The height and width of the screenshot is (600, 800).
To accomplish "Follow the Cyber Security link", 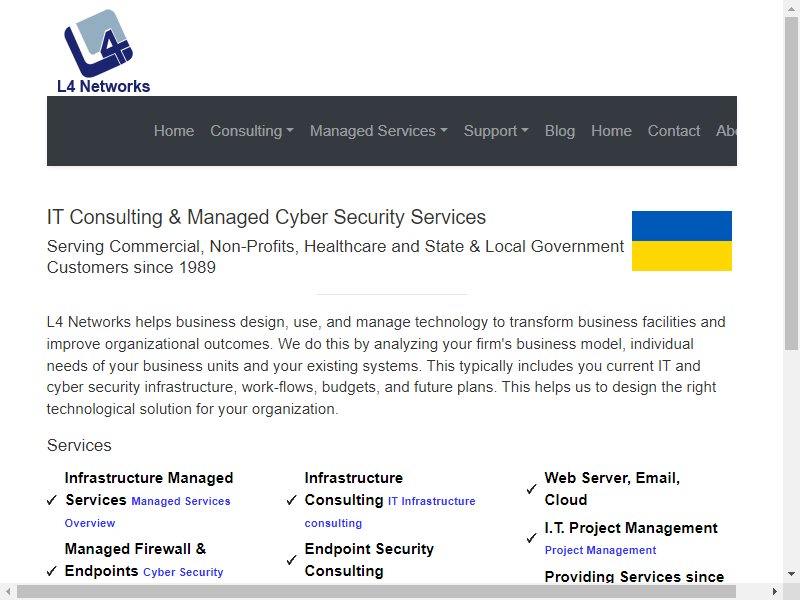I will pos(183,572).
